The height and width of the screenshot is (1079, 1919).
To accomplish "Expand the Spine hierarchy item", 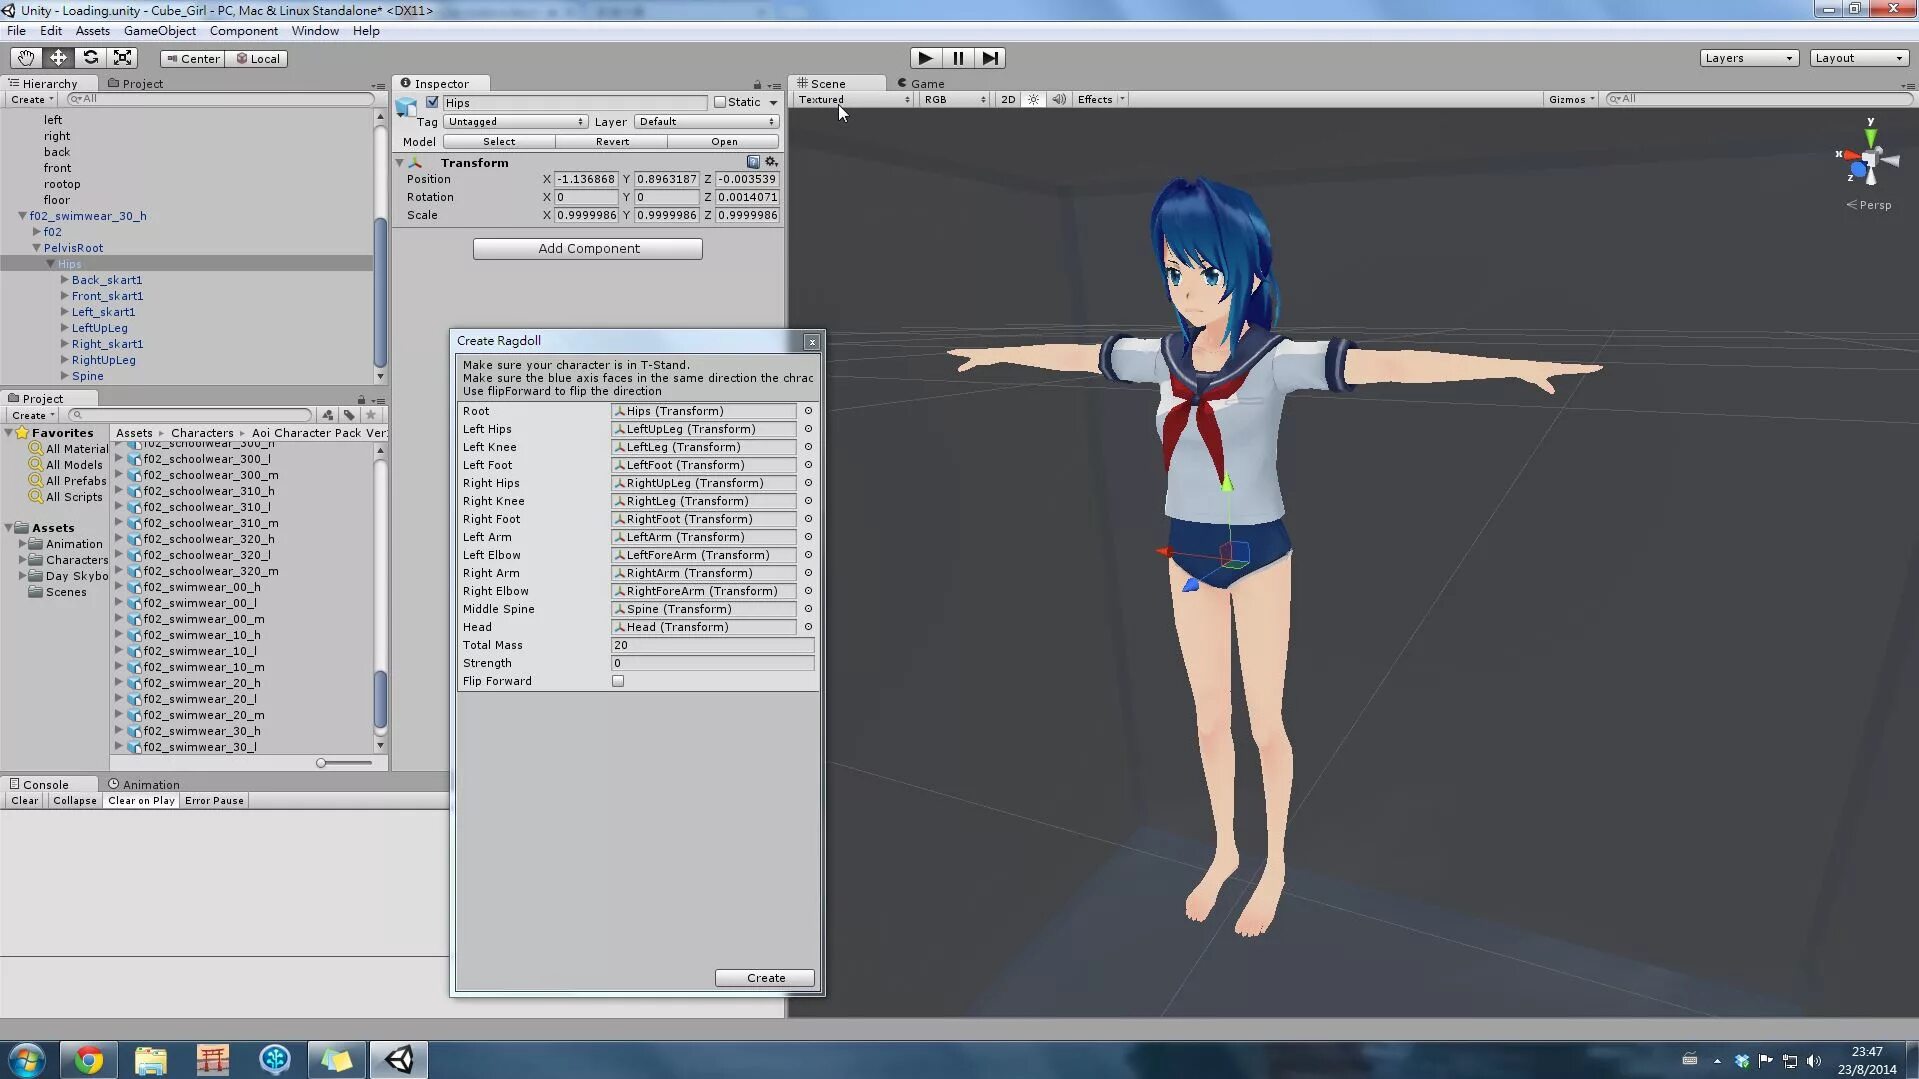I will click(65, 376).
